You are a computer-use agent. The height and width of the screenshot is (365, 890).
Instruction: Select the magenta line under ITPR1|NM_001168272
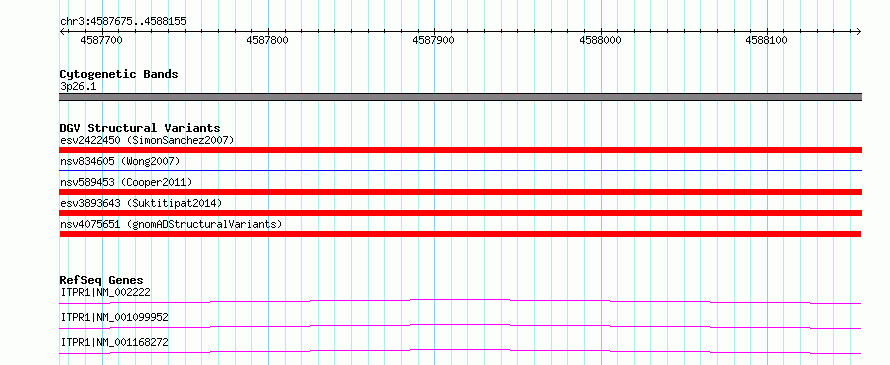[460, 351]
